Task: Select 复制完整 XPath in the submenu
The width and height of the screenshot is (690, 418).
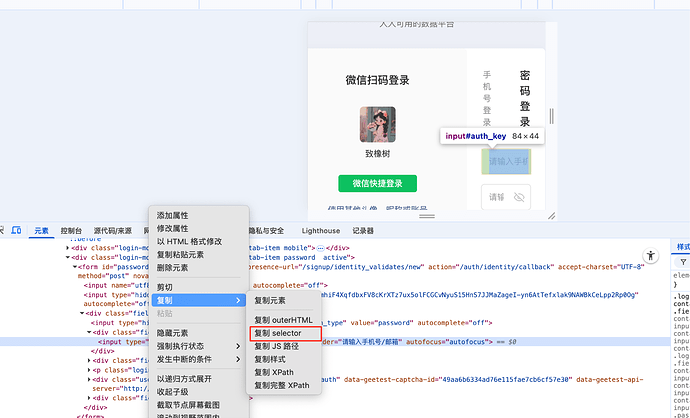Action: pos(283,385)
